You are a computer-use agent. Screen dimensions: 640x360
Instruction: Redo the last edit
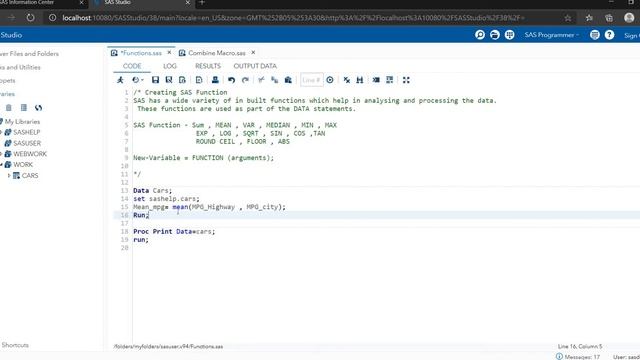(245, 80)
